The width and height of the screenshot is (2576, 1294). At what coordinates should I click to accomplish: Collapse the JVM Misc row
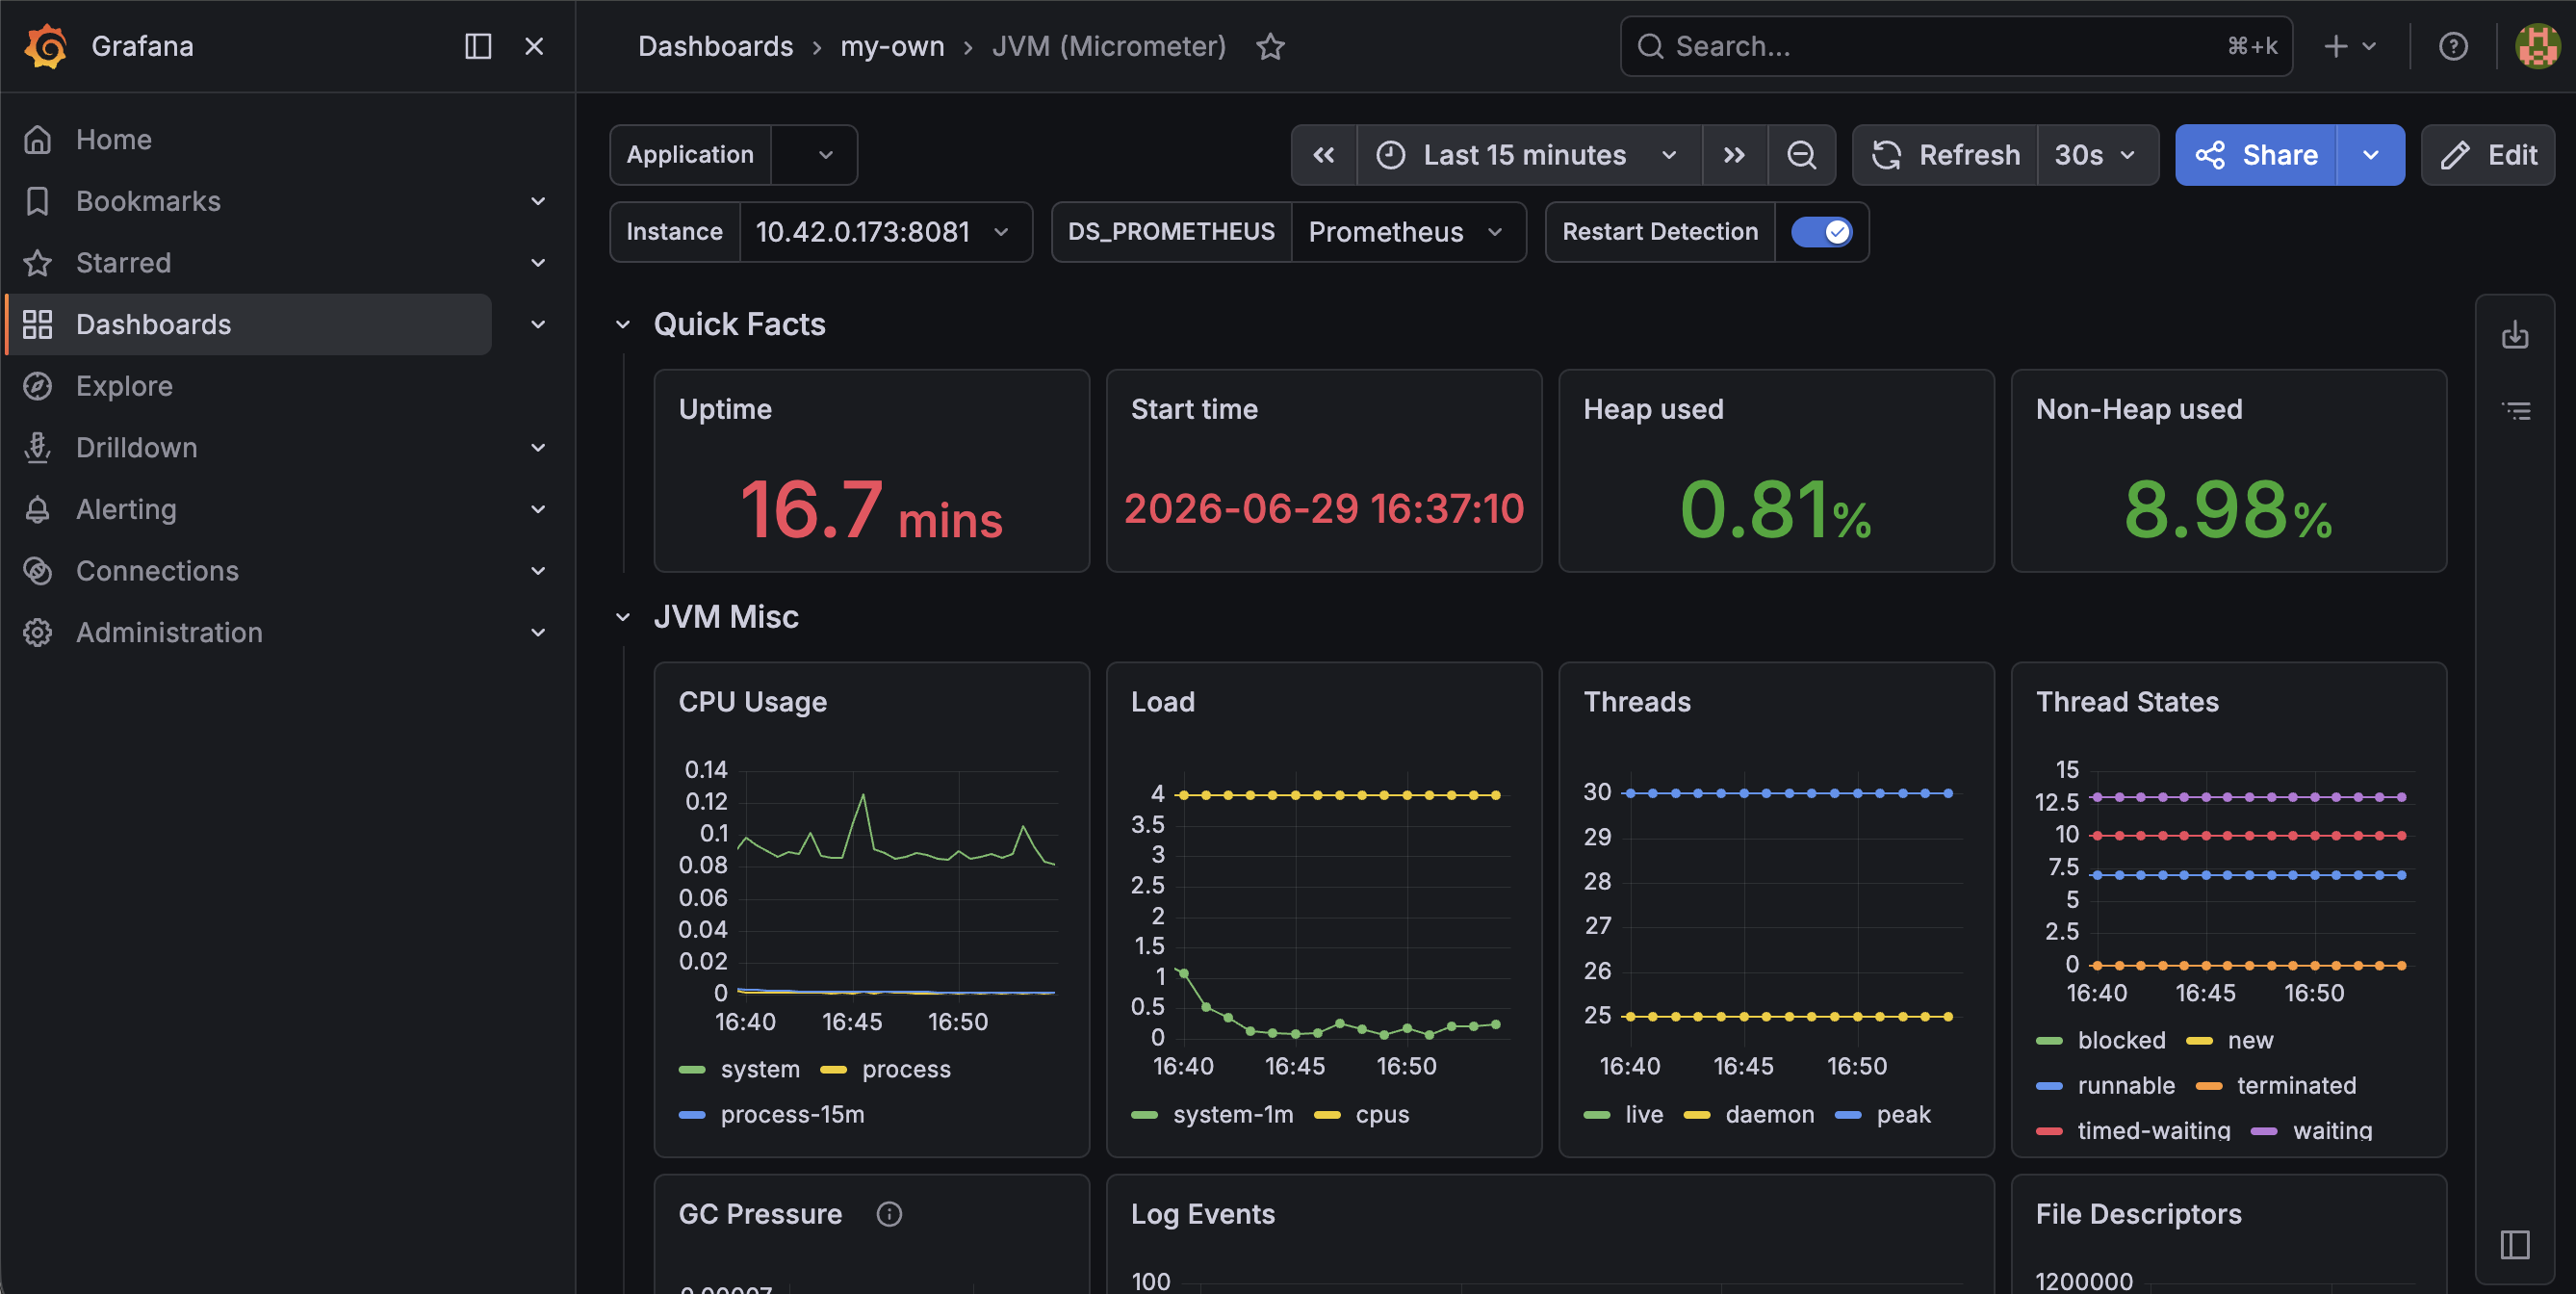pos(623,617)
